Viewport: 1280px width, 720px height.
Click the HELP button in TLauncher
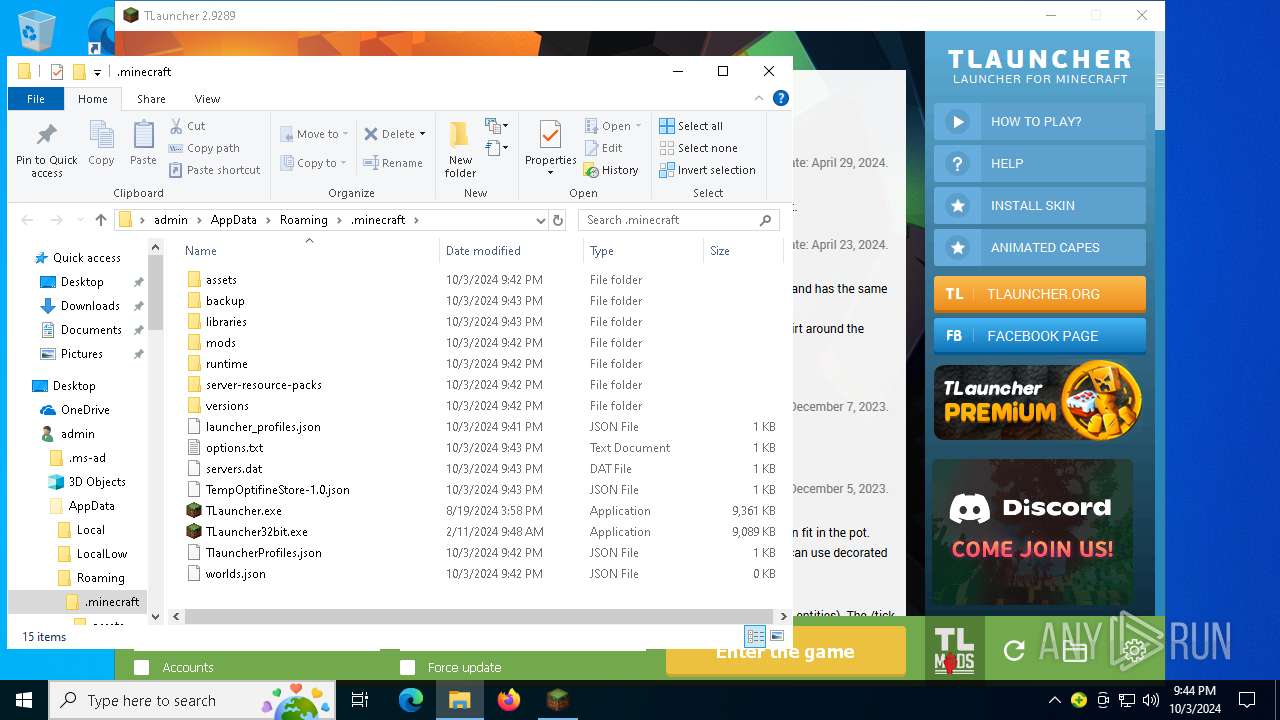1040,164
